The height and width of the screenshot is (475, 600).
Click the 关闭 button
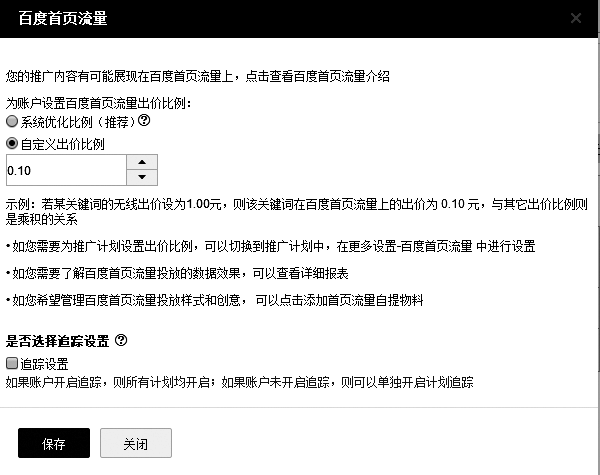point(136,443)
